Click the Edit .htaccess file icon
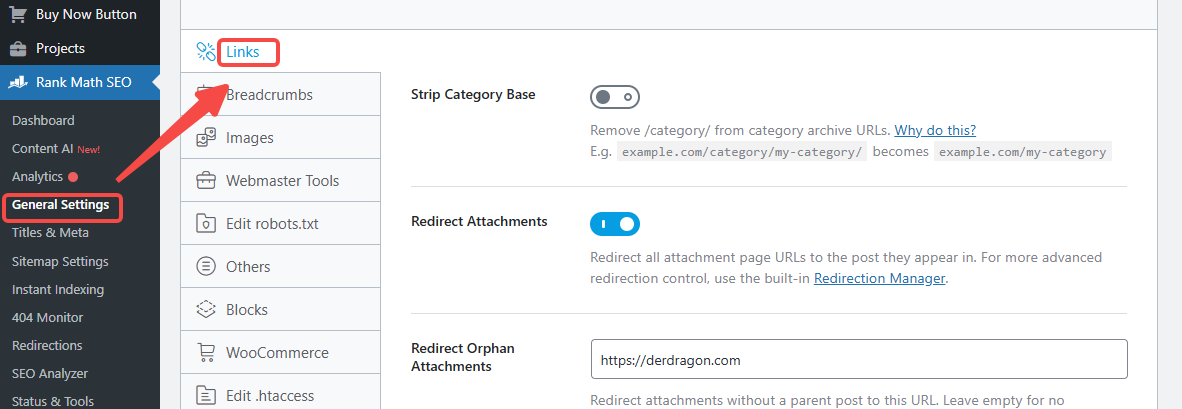Viewport: 1182px width, 409px height. [206, 395]
